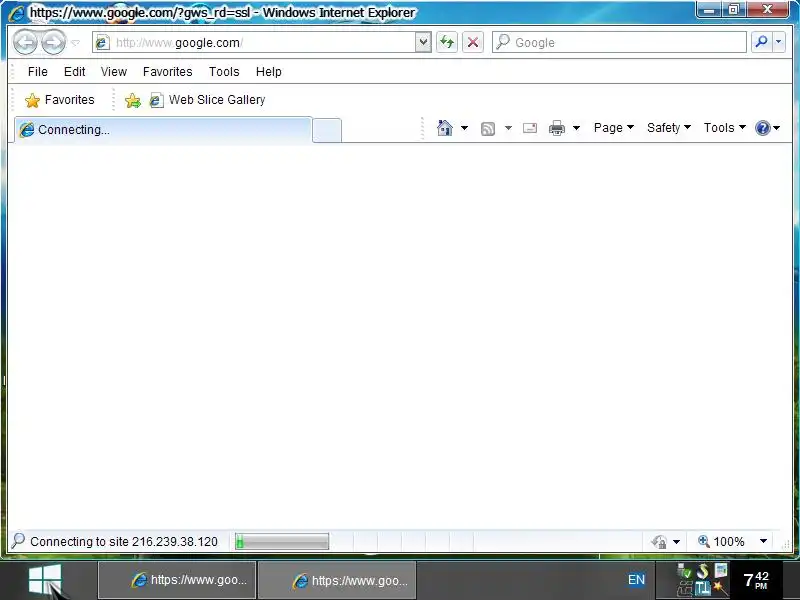Expand the Home button dropdown arrow

(464, 128)
